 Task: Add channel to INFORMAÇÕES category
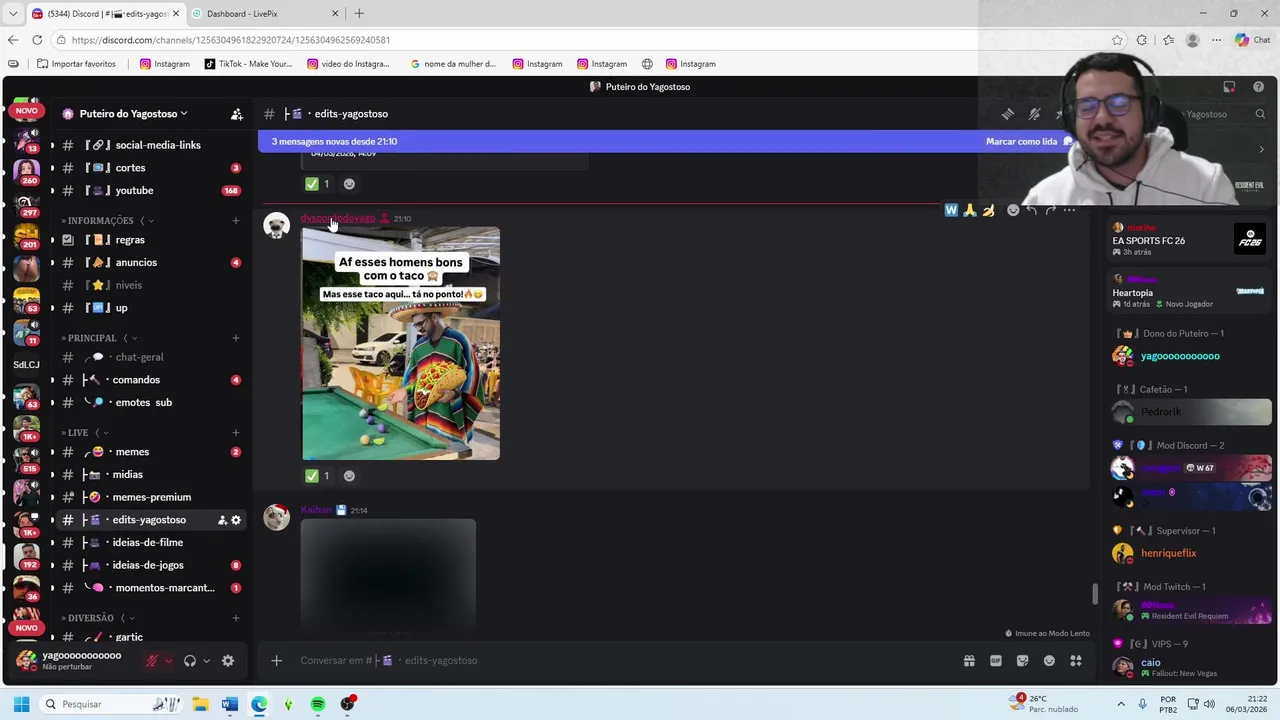click(236, 220)
